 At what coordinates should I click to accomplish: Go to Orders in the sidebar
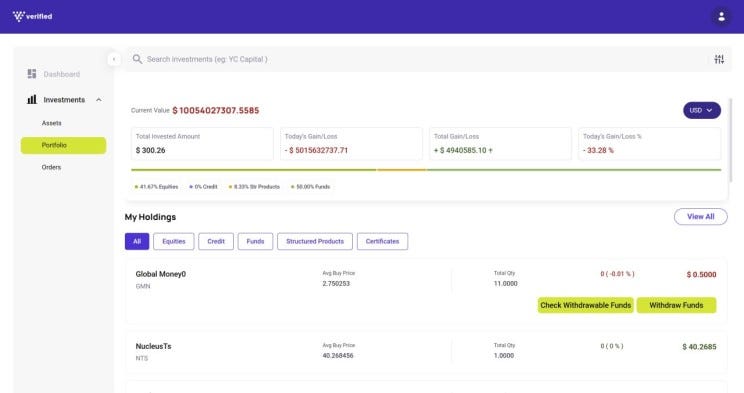[51, 167]
